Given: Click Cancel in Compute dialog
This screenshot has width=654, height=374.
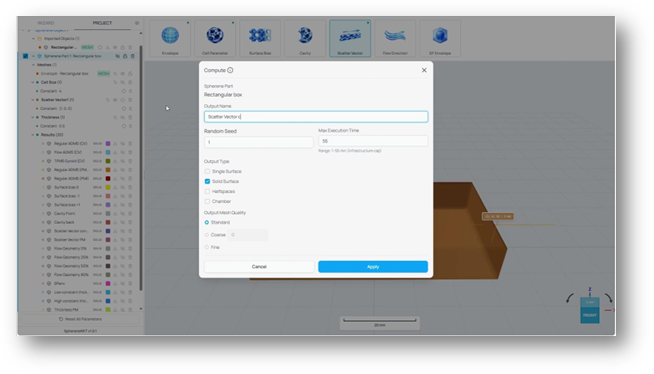Looking at the screenshot, I should 259,267.
